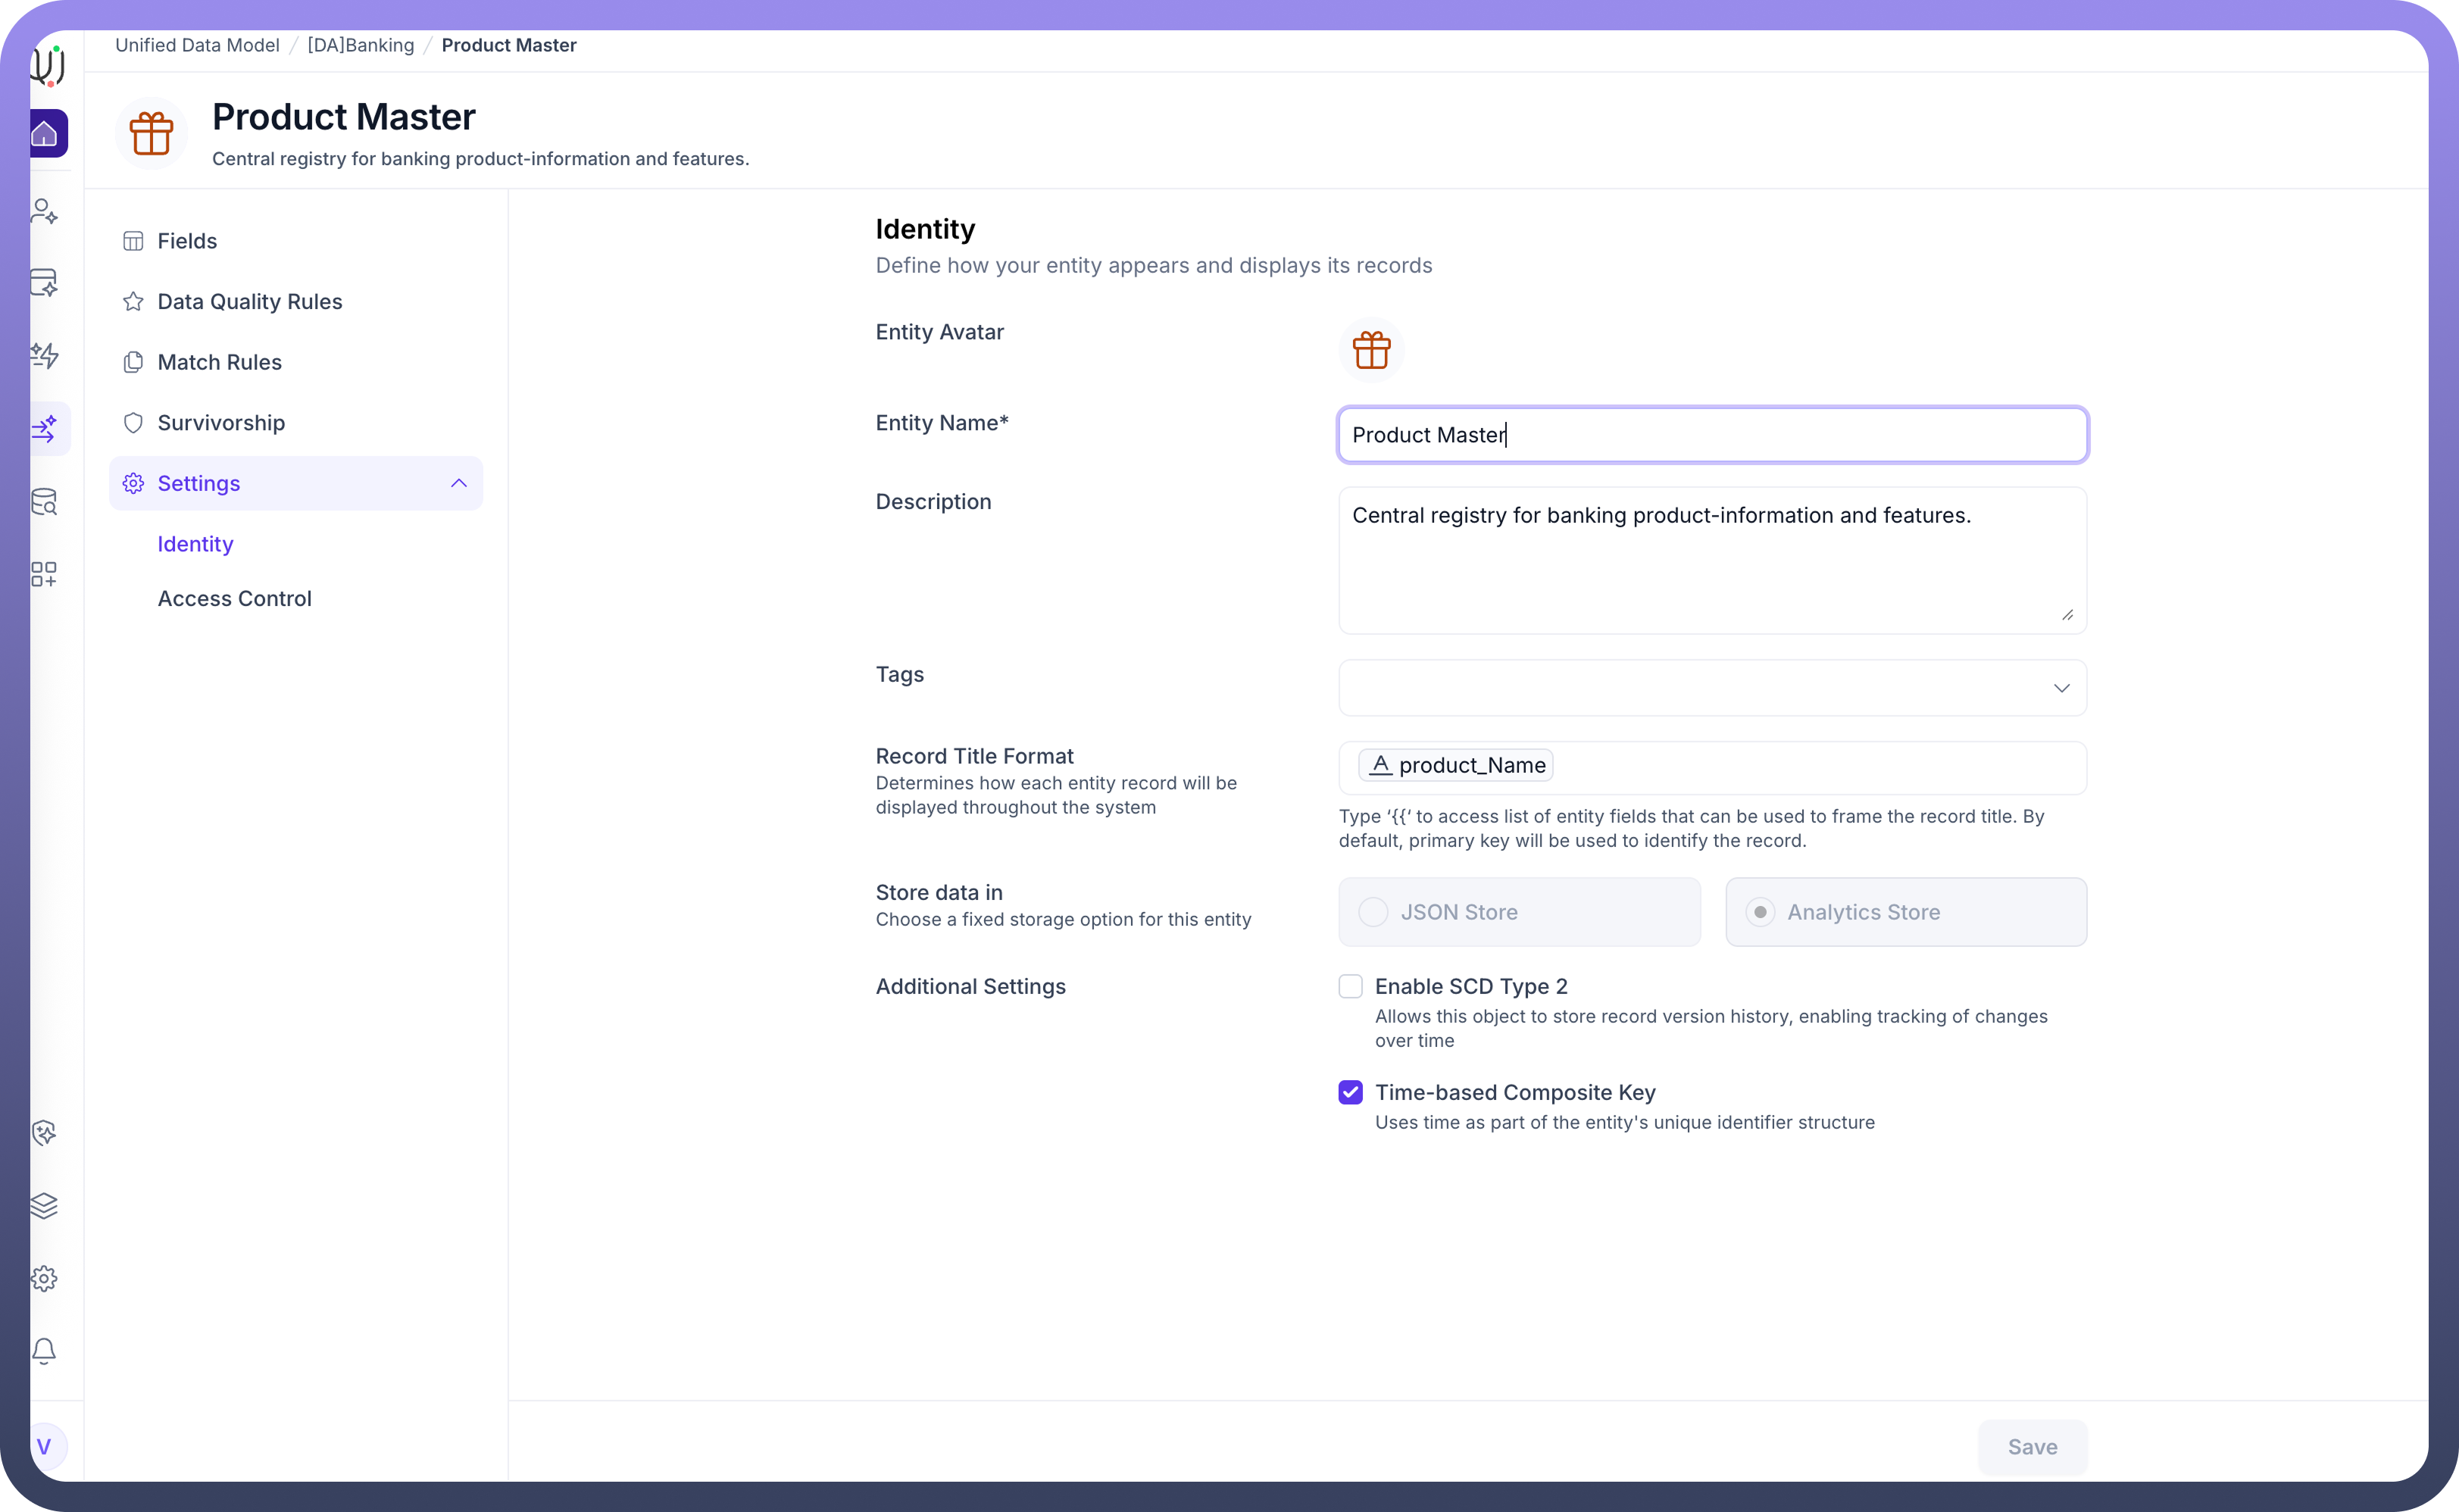Click into the Description text area
Viewport: 2459px width, 1512px height.
coord(1711,560)
